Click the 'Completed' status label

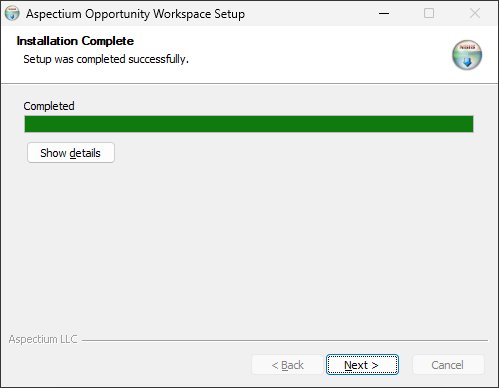[49, 106]
